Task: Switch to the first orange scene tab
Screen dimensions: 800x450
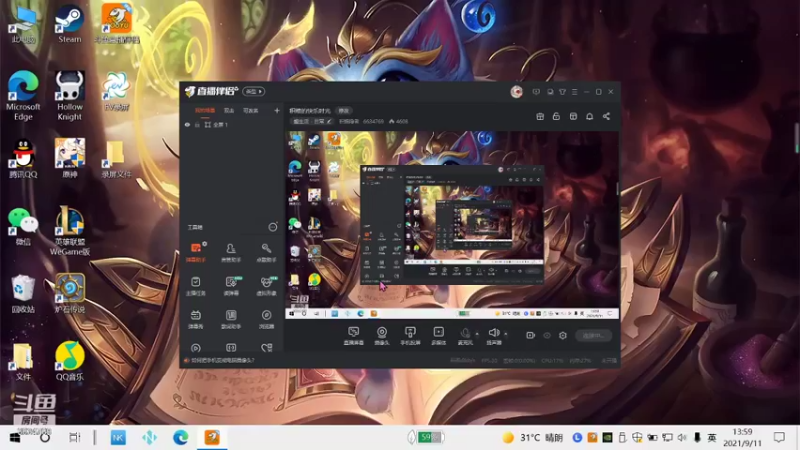Action: coord(205,110)
